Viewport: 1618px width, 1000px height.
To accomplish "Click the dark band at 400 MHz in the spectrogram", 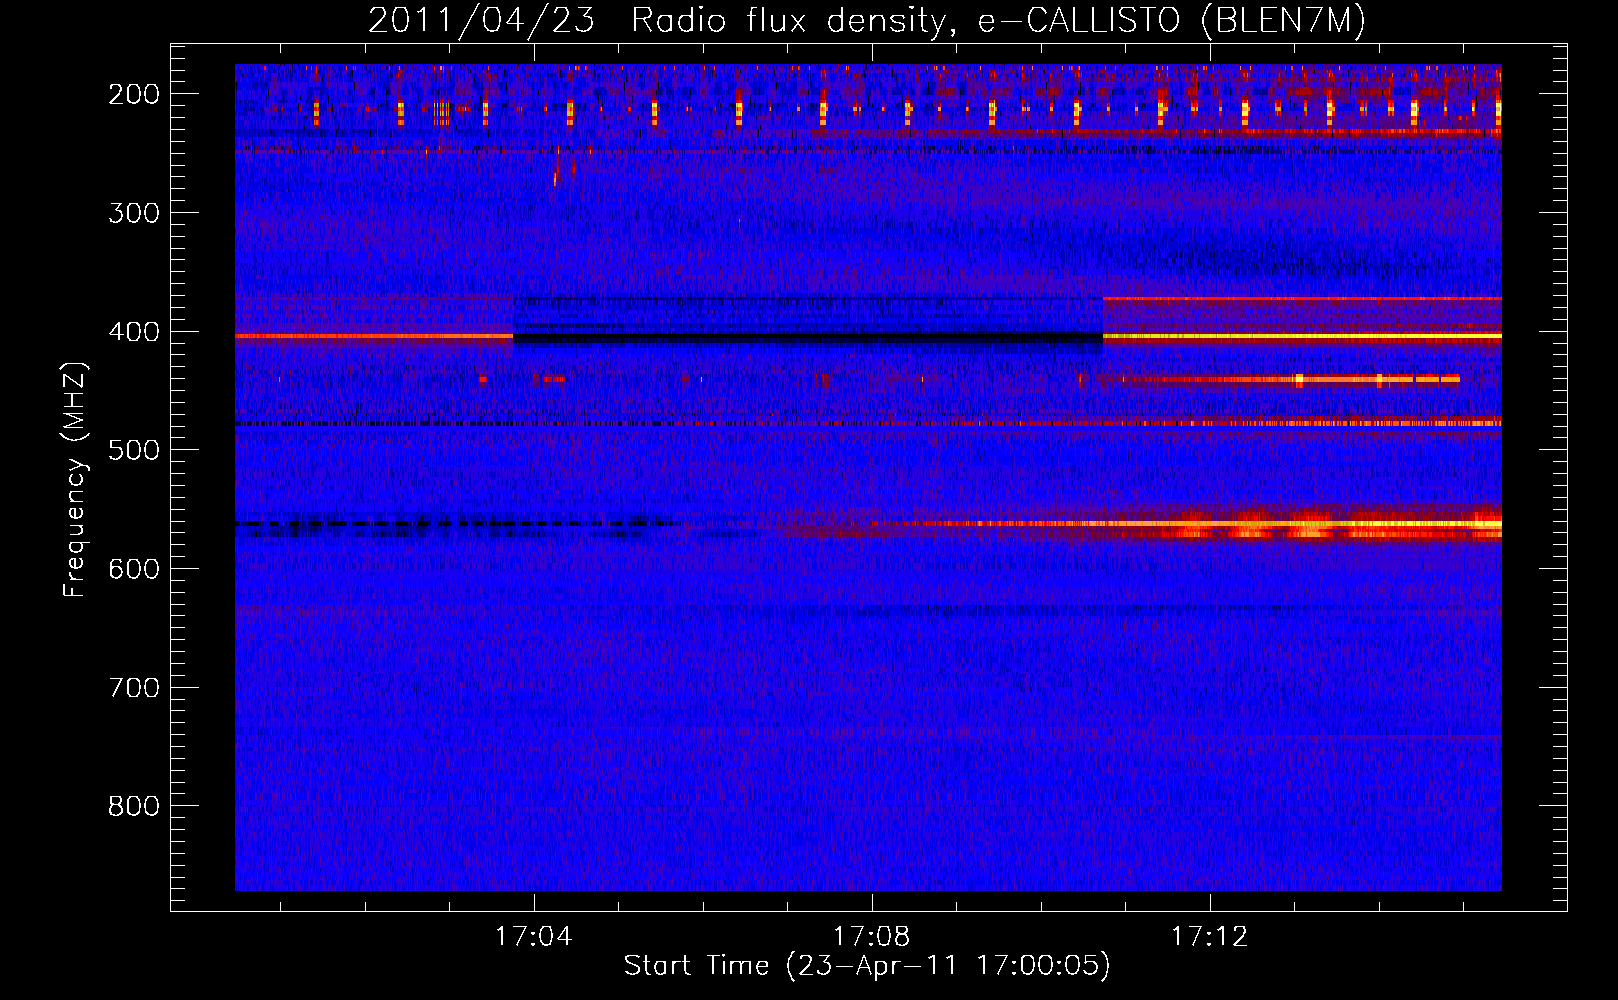I will coord(808,339).
